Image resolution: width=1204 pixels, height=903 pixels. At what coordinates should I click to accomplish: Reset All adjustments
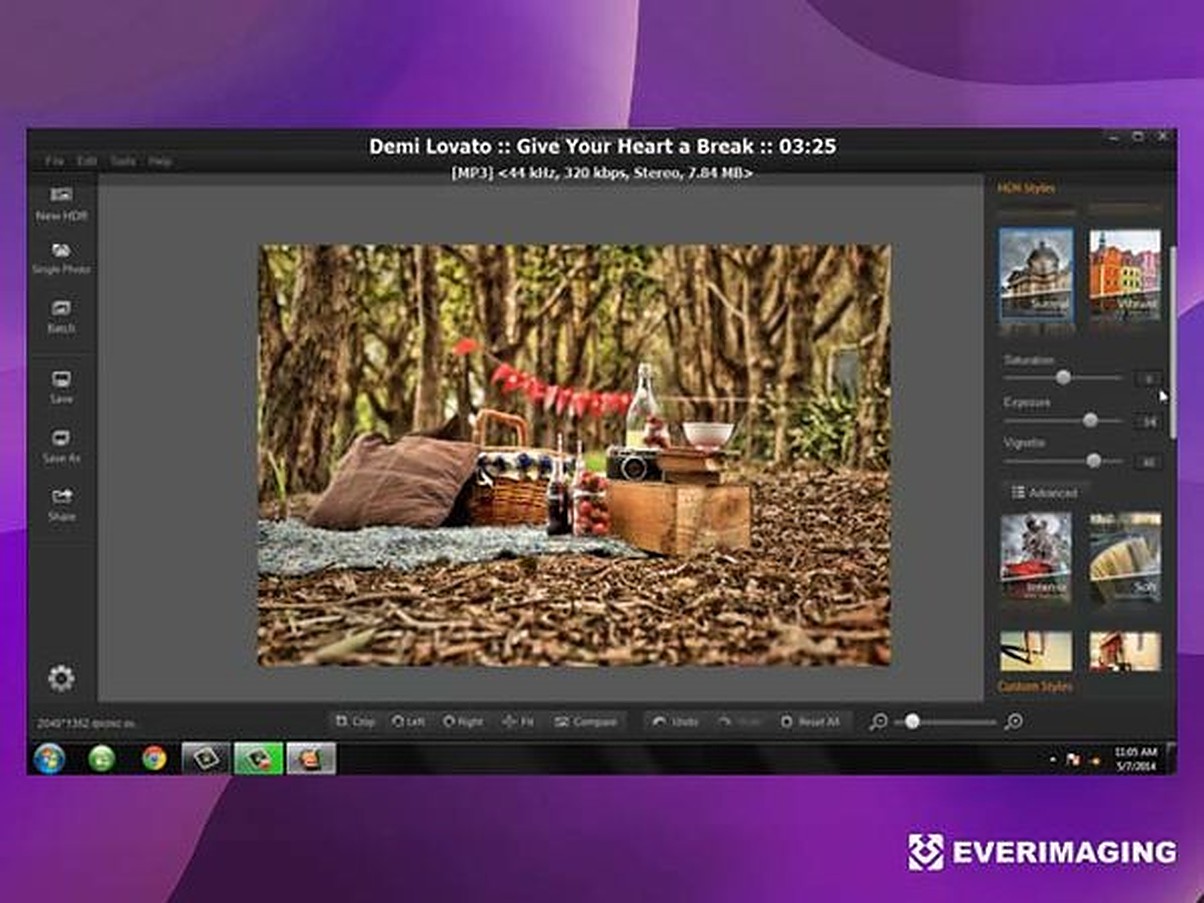tap(809, 721)
